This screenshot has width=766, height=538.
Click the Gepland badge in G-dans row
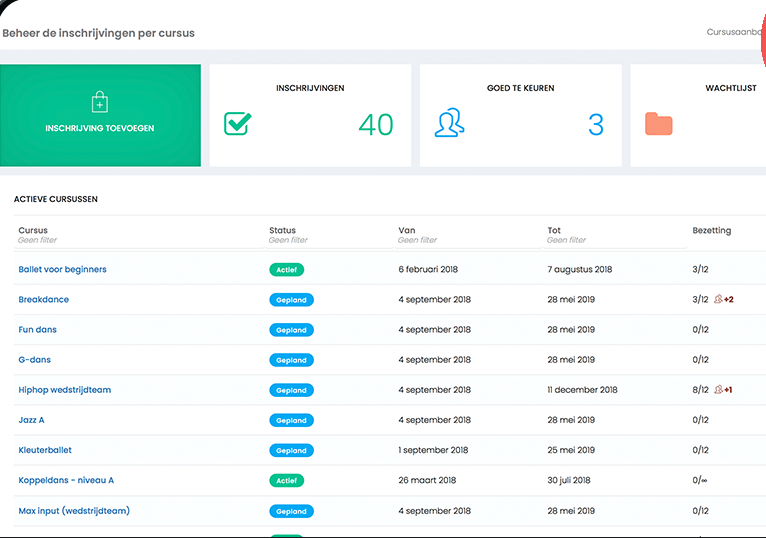click(x=292, y=360)
